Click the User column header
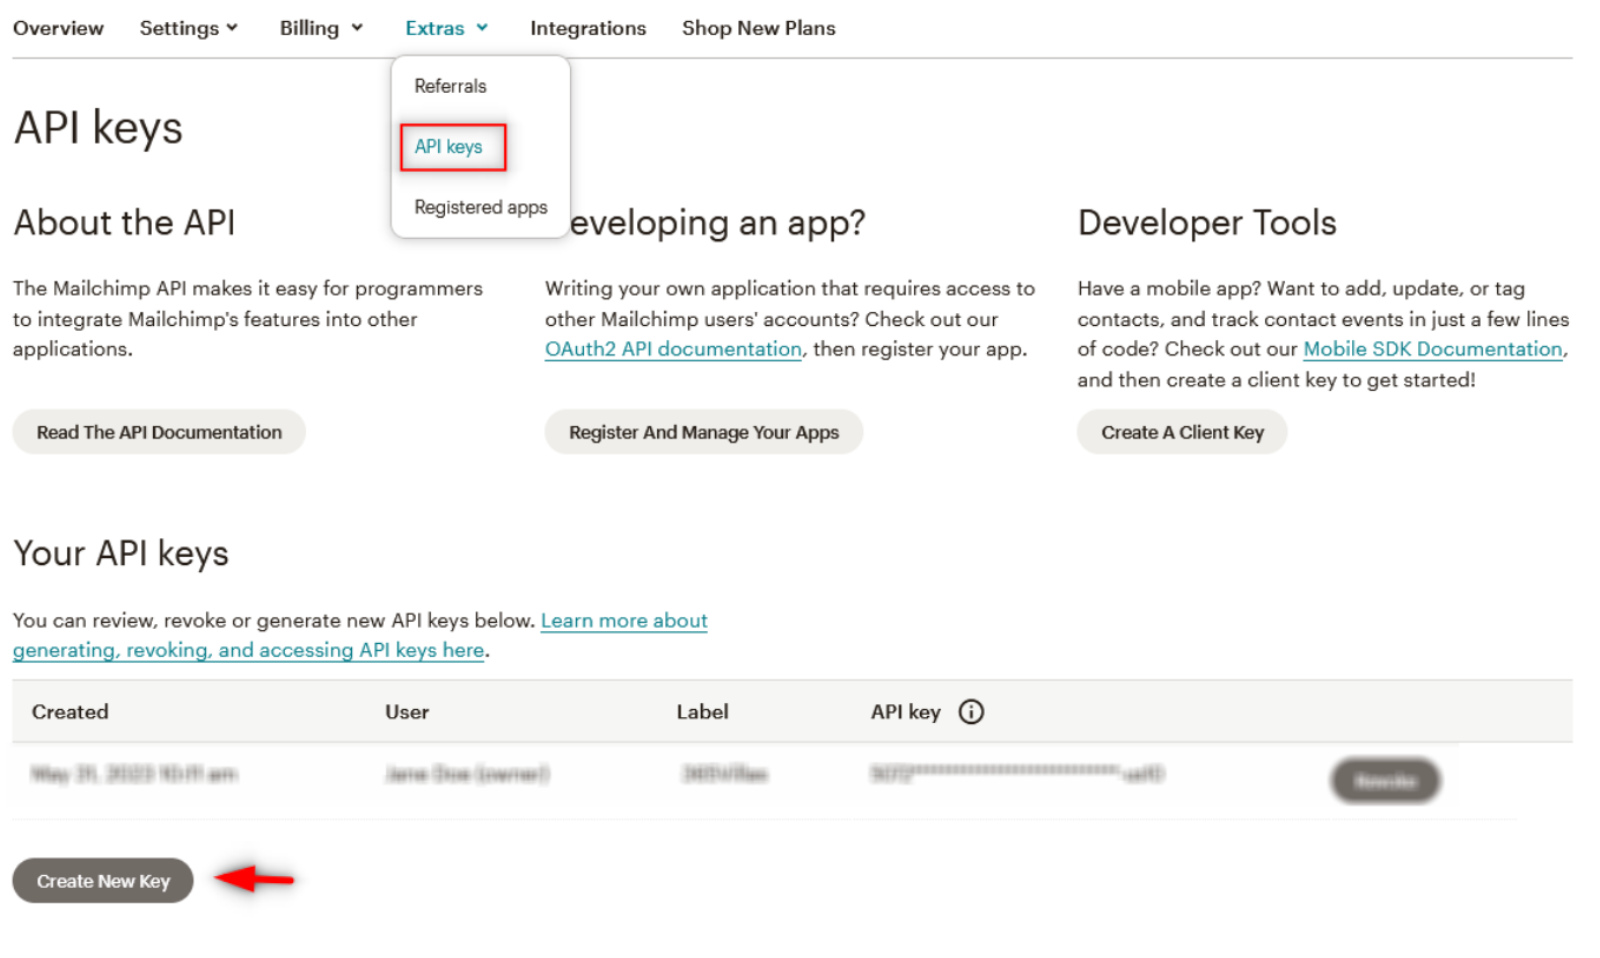The height and width of the screenshot is (958, 1600). click(407, 712)
